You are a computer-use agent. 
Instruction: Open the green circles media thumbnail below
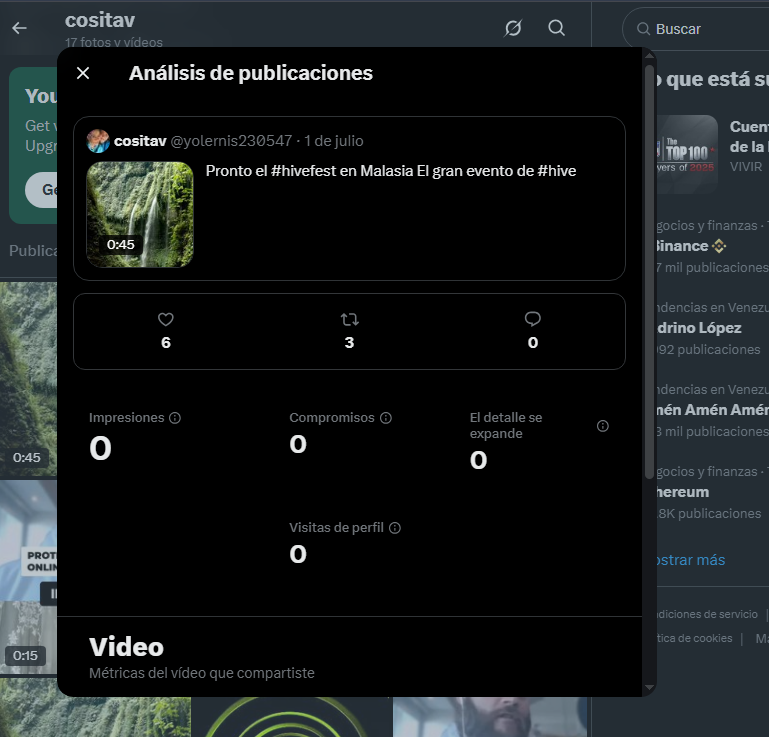(x=292, y=717)
